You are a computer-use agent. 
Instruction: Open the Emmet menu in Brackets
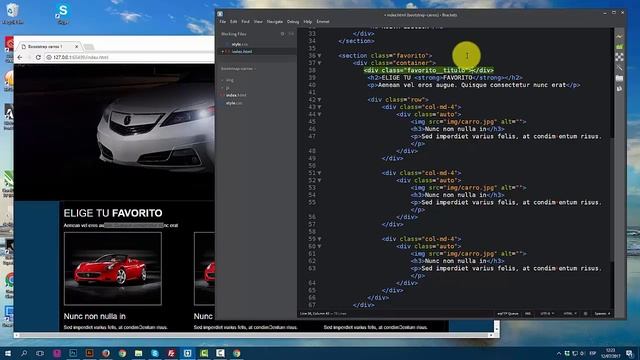(x=323, y=22)
